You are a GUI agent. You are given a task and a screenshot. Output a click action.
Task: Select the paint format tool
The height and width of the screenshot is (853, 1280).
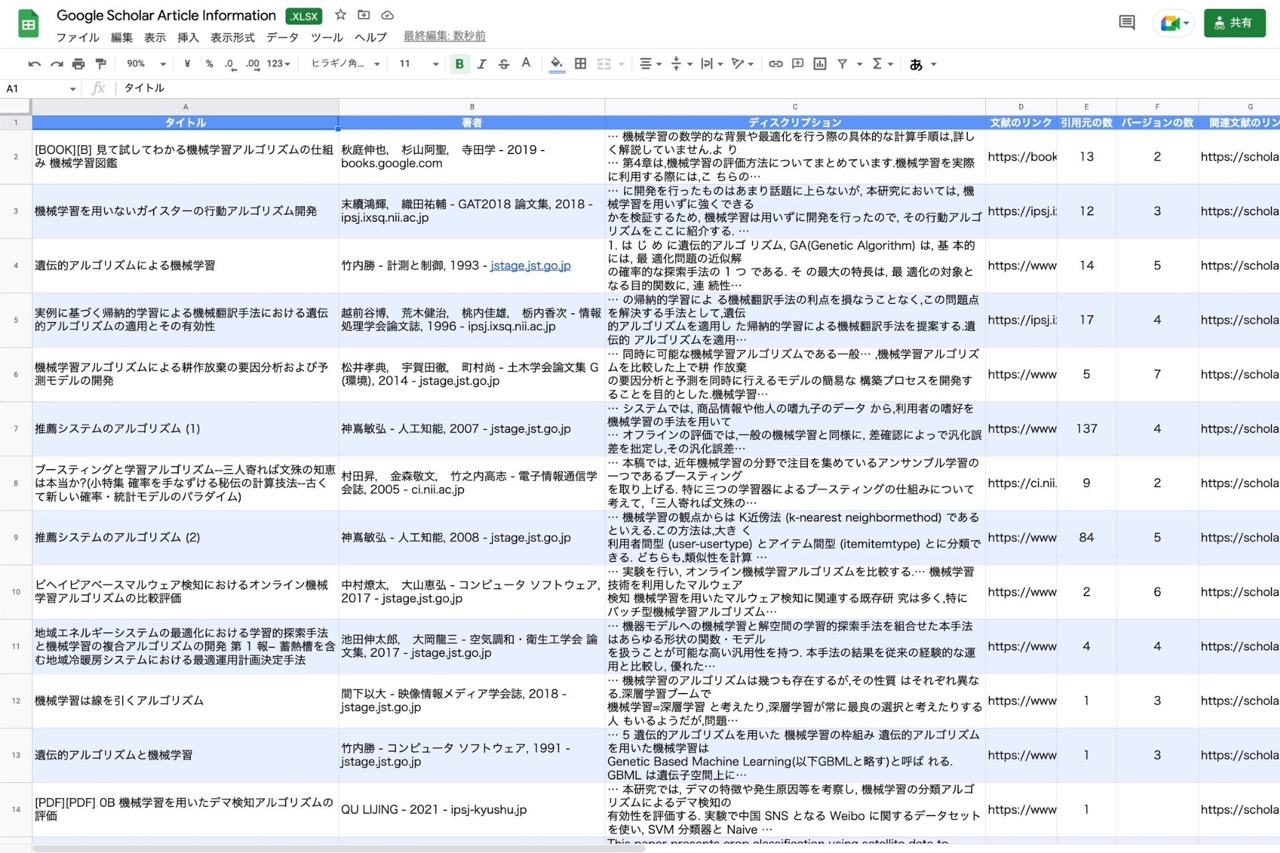pyautogui.click(x=100, y=64)
